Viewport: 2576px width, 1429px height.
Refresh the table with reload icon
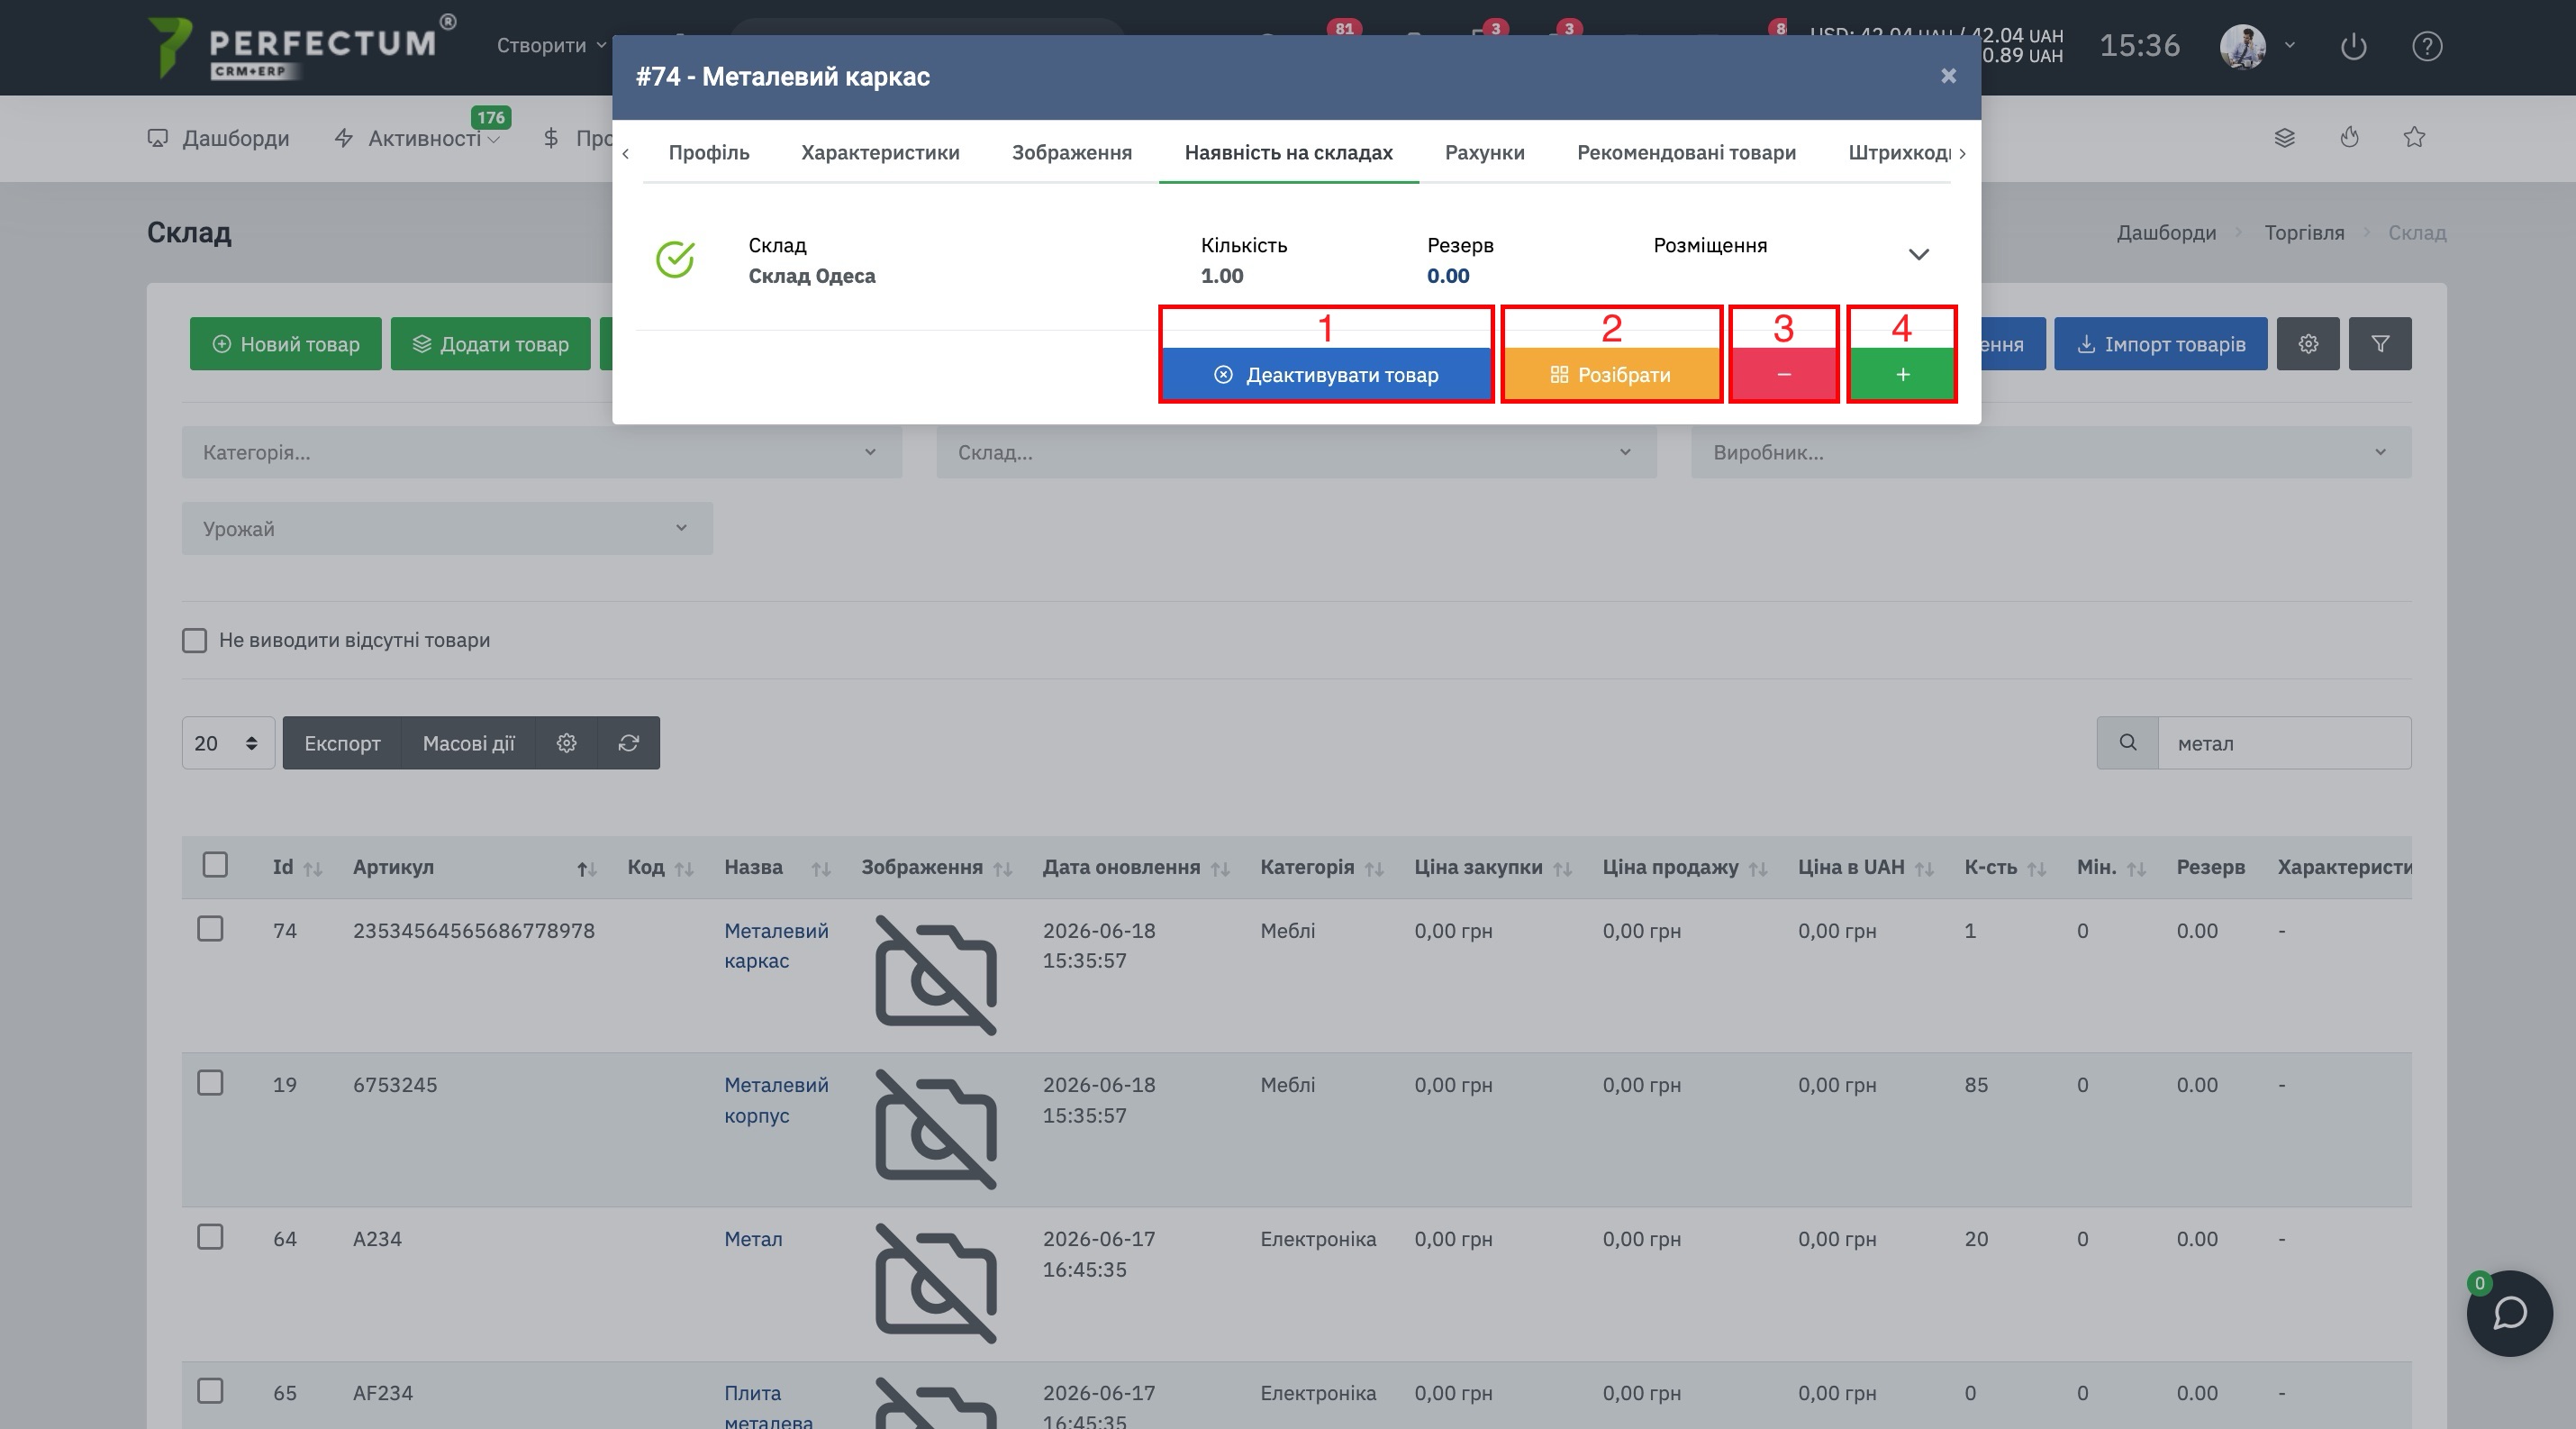[628, 743]
